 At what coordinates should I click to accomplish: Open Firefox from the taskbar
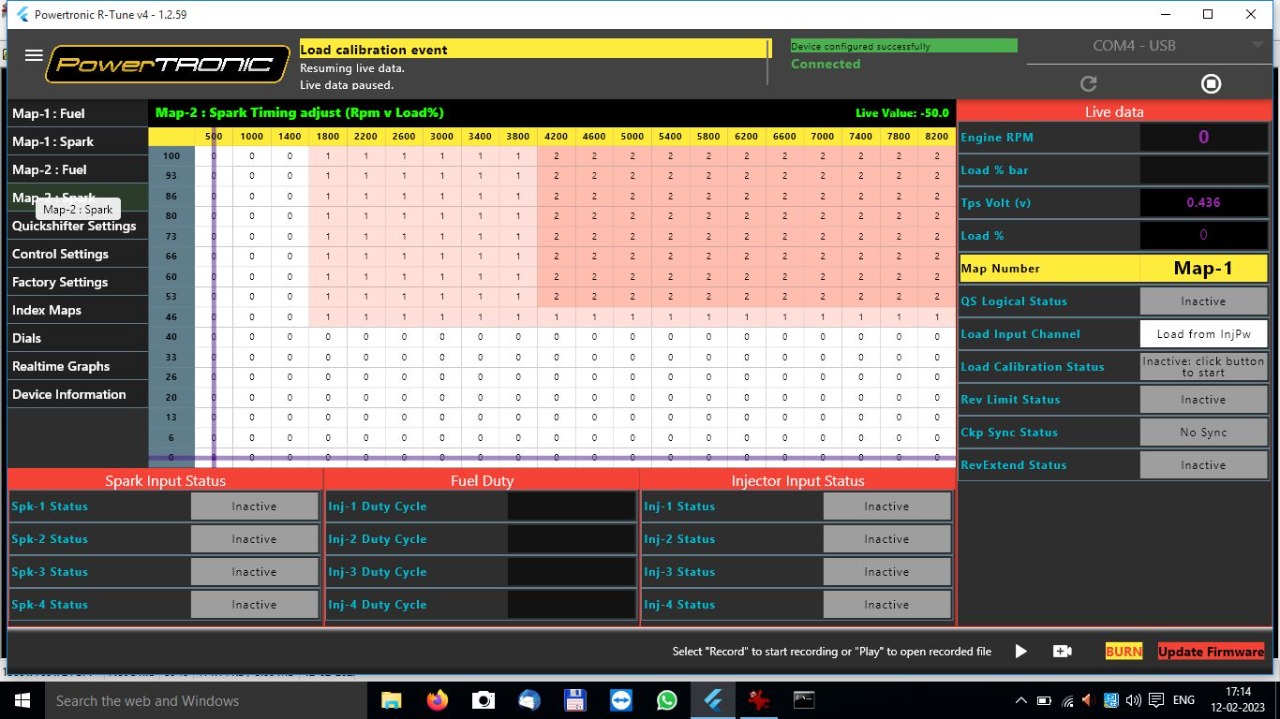click(437, 700)
